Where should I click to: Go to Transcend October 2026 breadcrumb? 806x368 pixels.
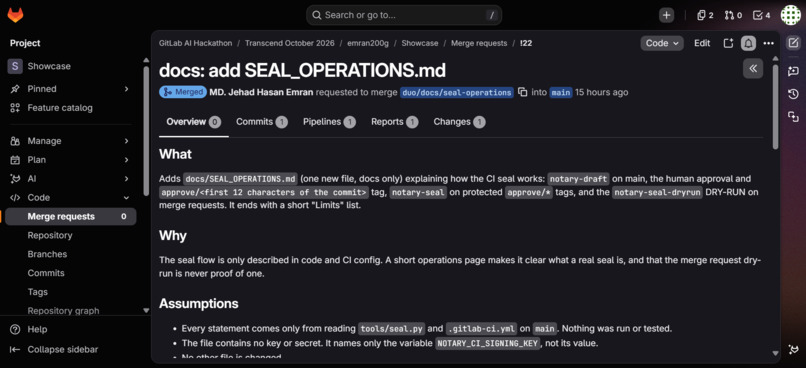tap(289, 43)
